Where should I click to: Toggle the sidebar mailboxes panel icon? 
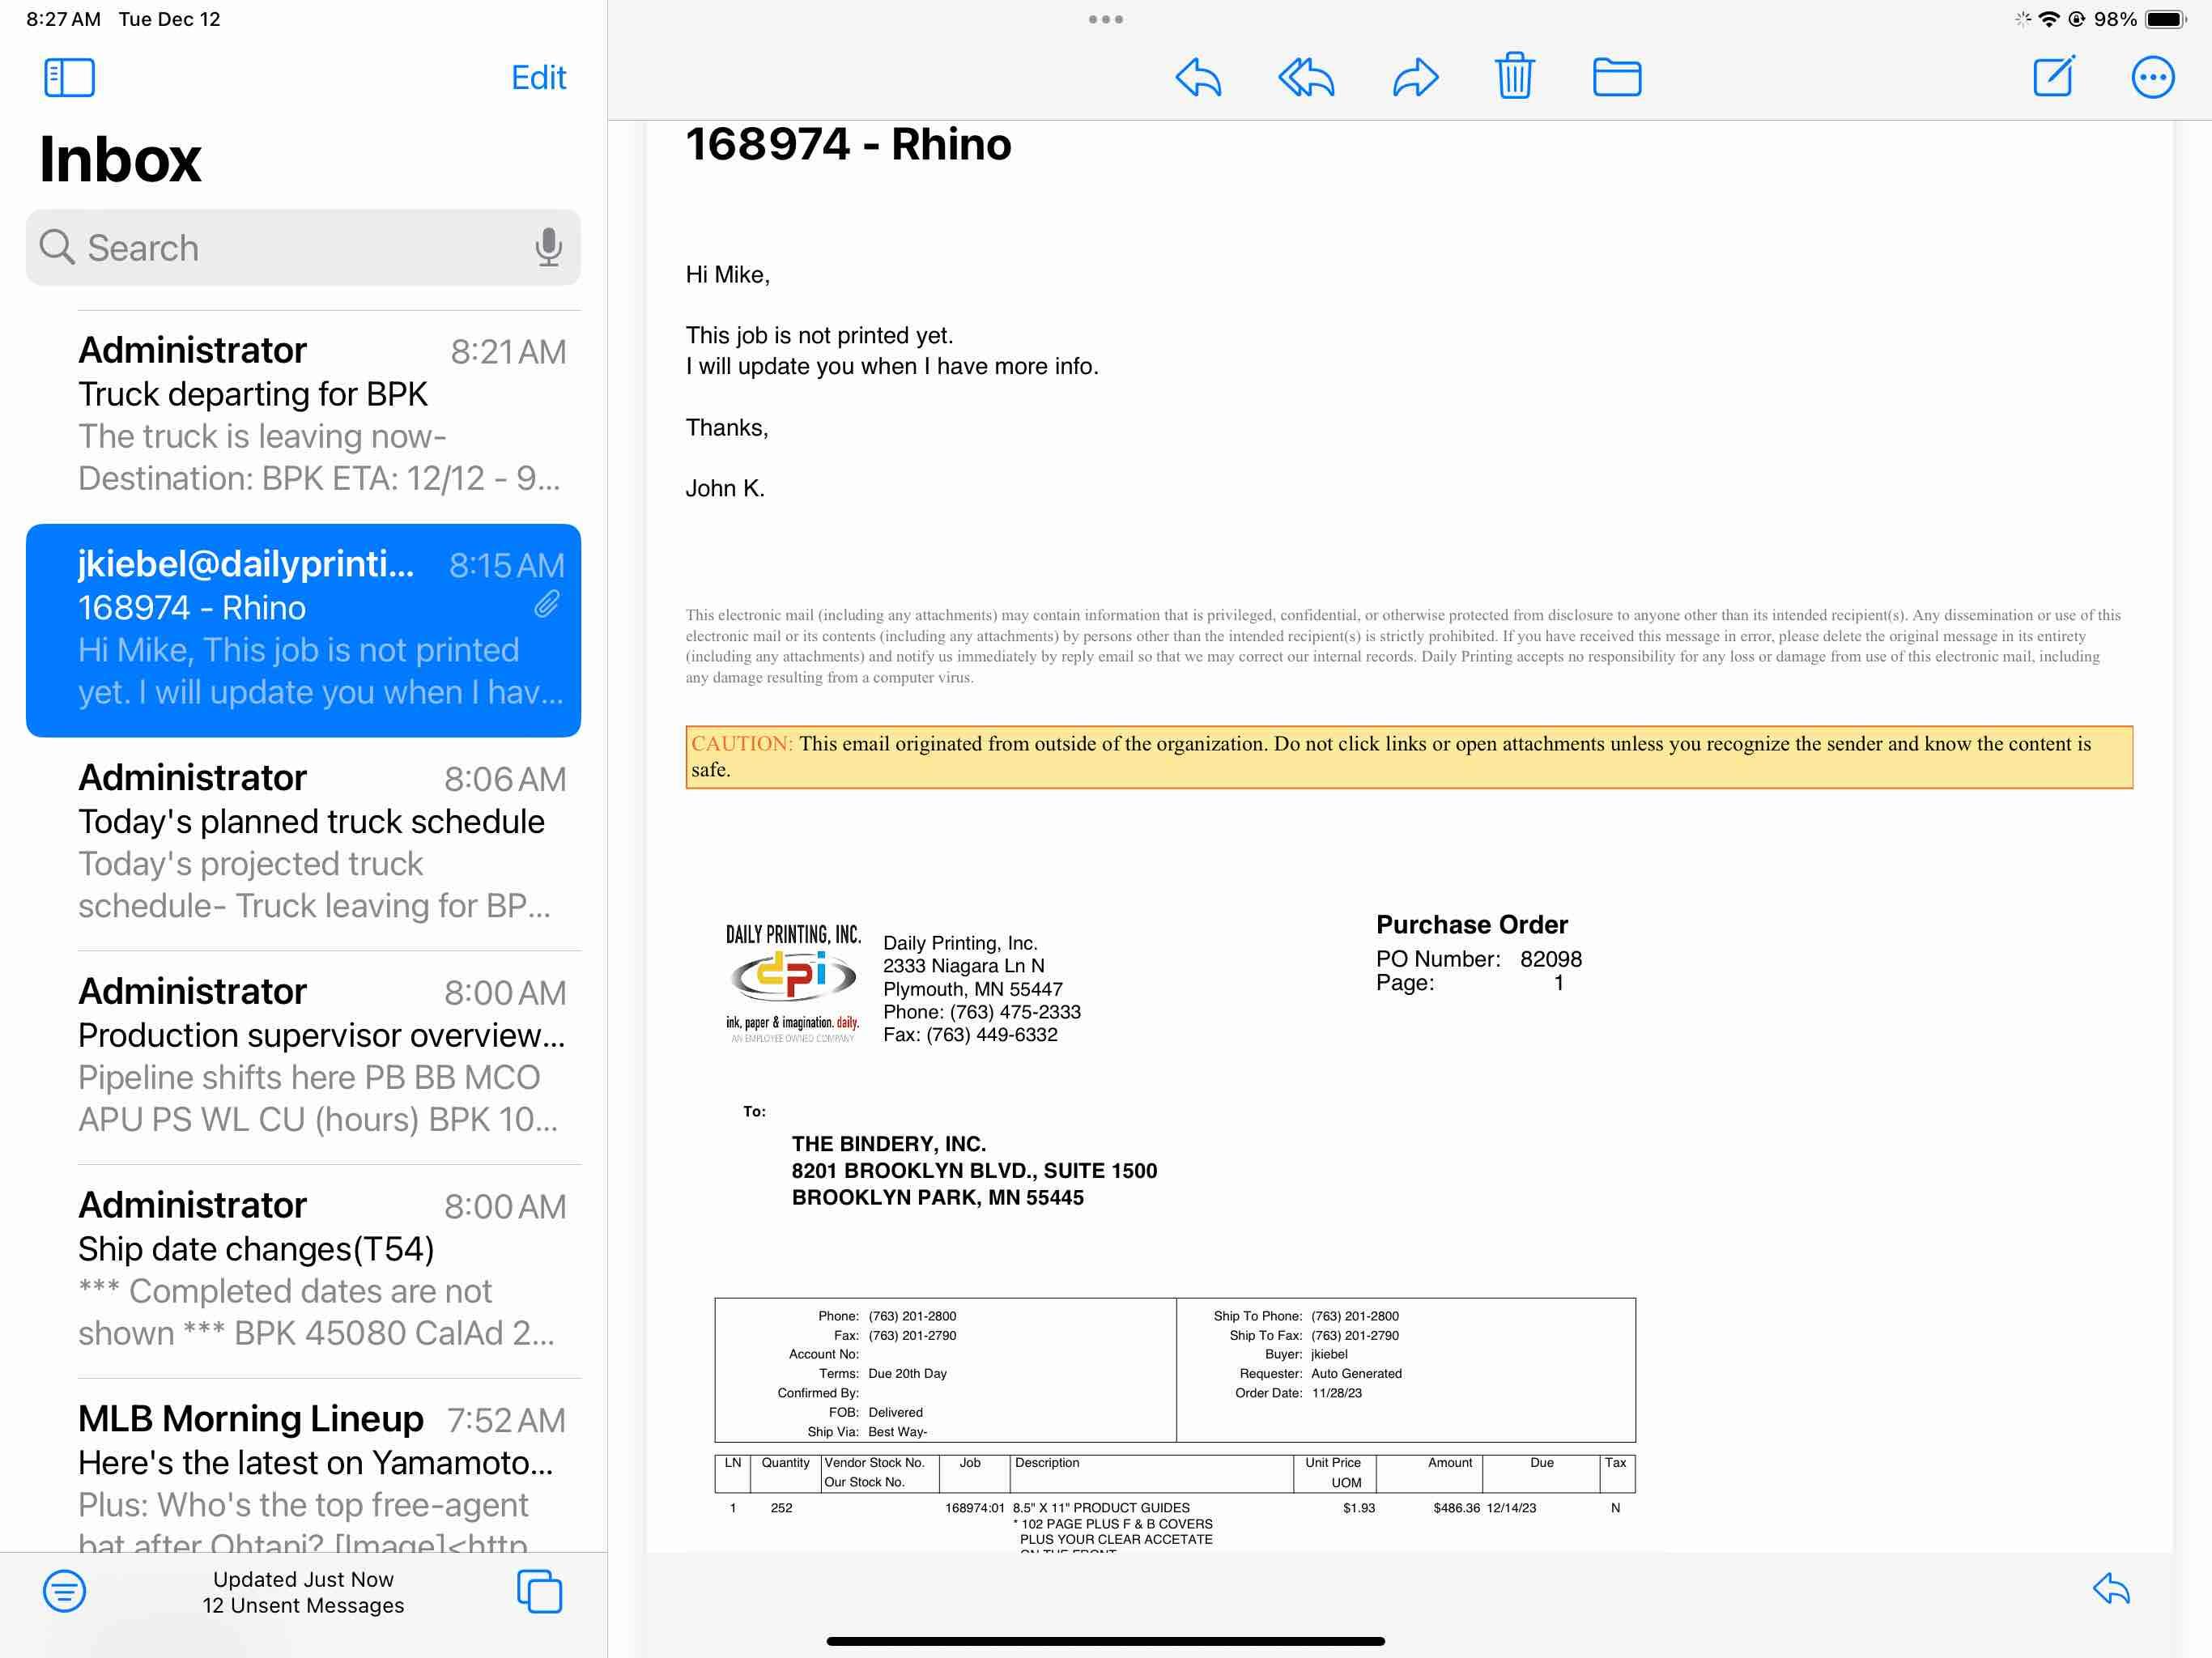tap(69, 77)
